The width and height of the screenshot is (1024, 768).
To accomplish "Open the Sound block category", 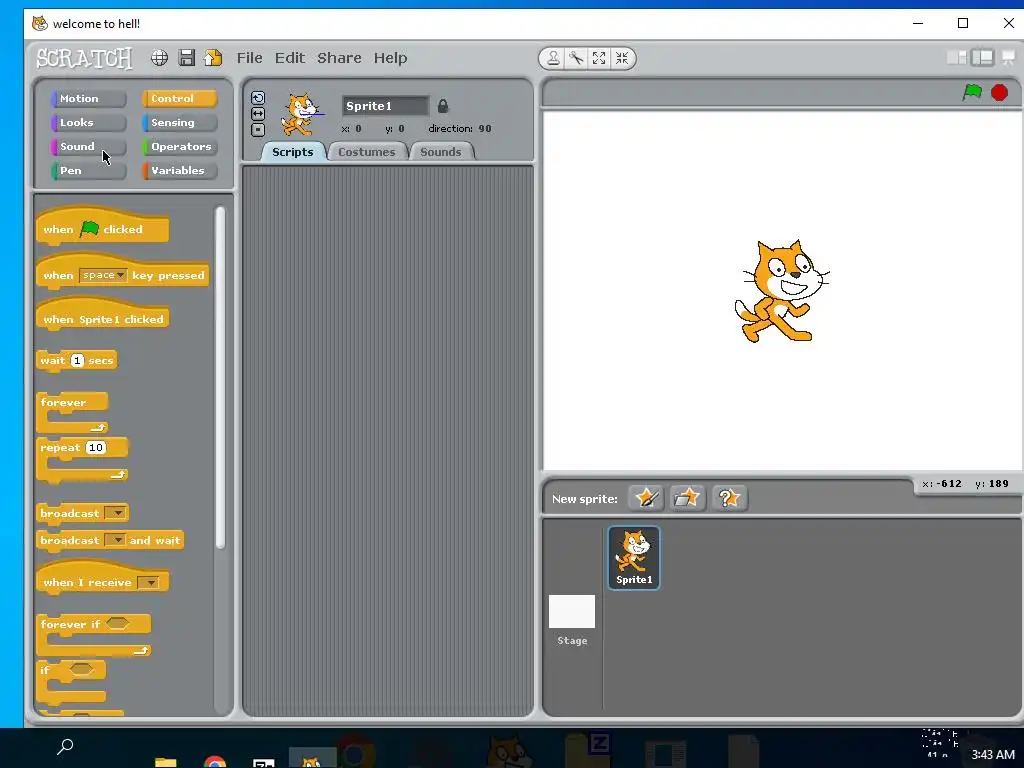I will 88,146.
